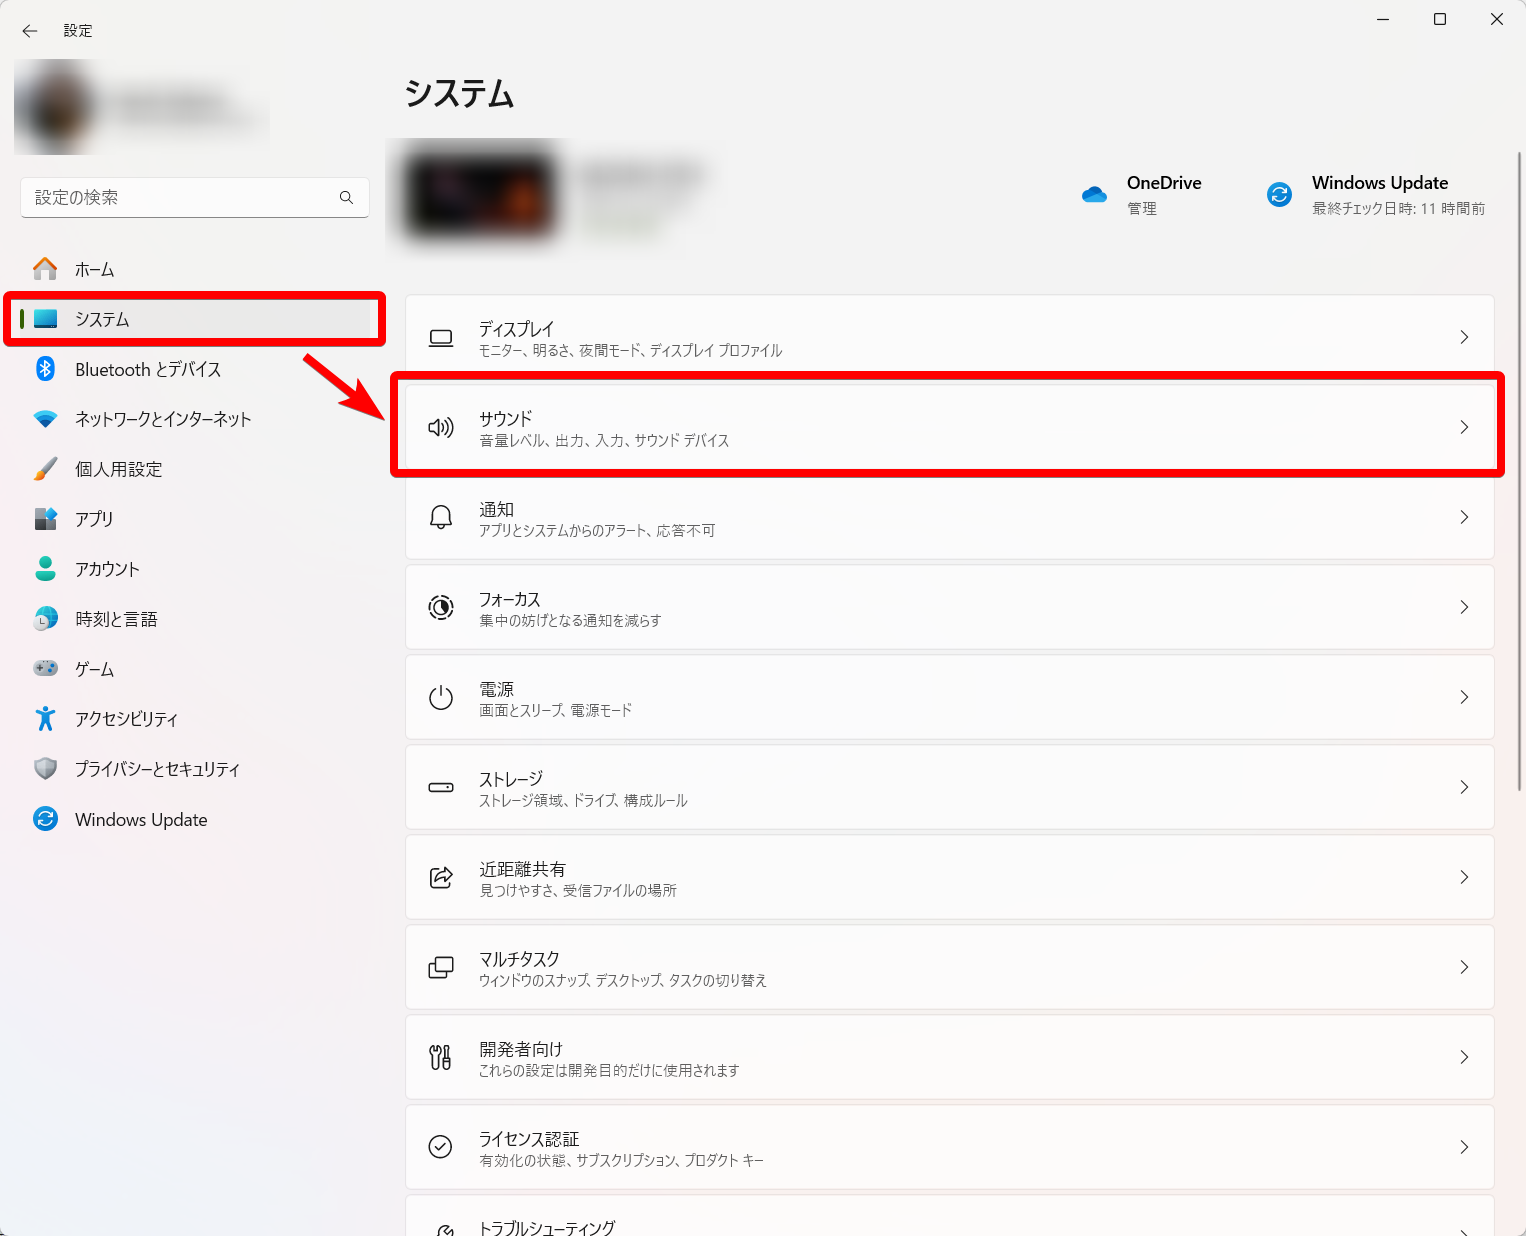Expand the マルチタスク row chevron
The height and width of the screenshot is (1236, 1526).
pyautogui.click(x=1464, y=967)
